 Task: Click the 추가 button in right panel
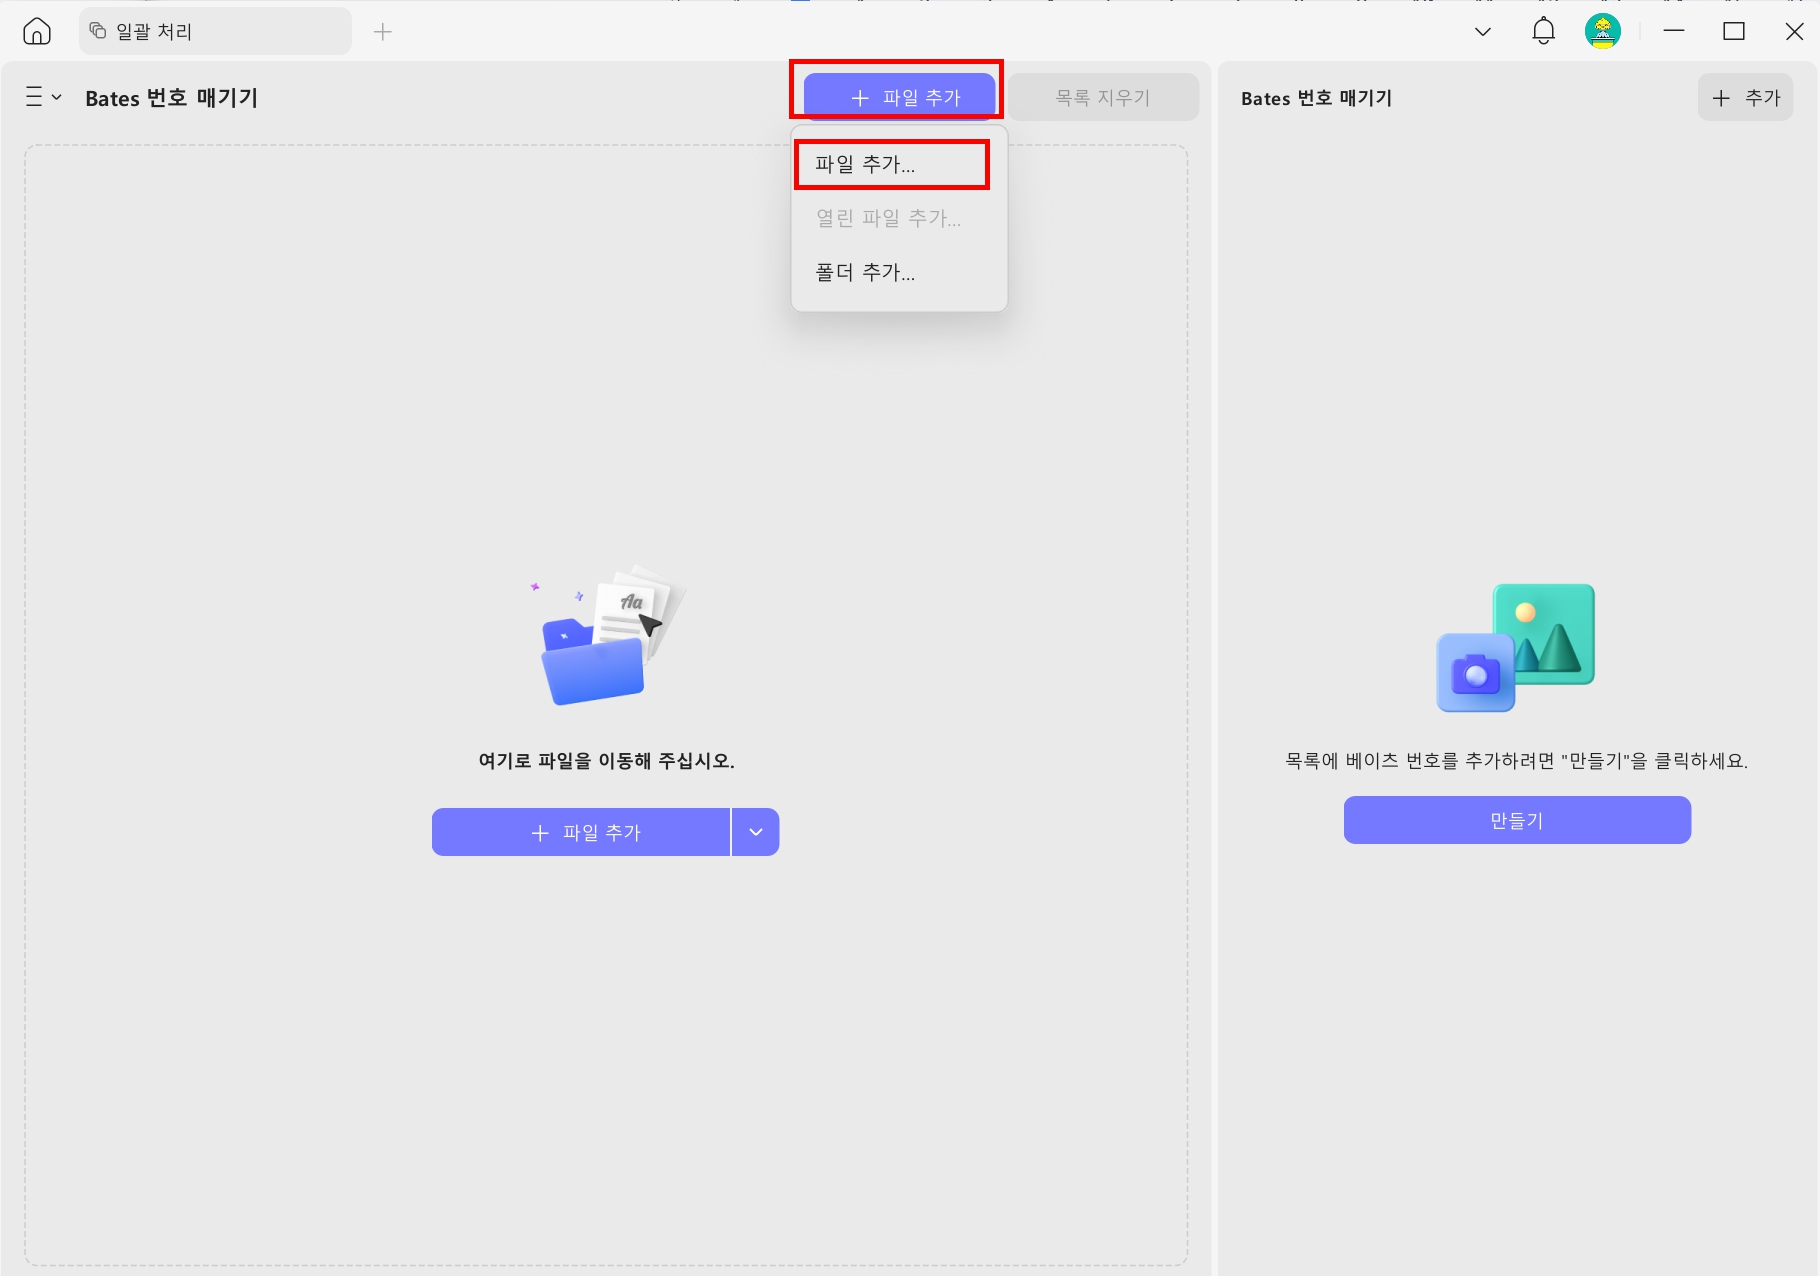(x=1745, y=97)
